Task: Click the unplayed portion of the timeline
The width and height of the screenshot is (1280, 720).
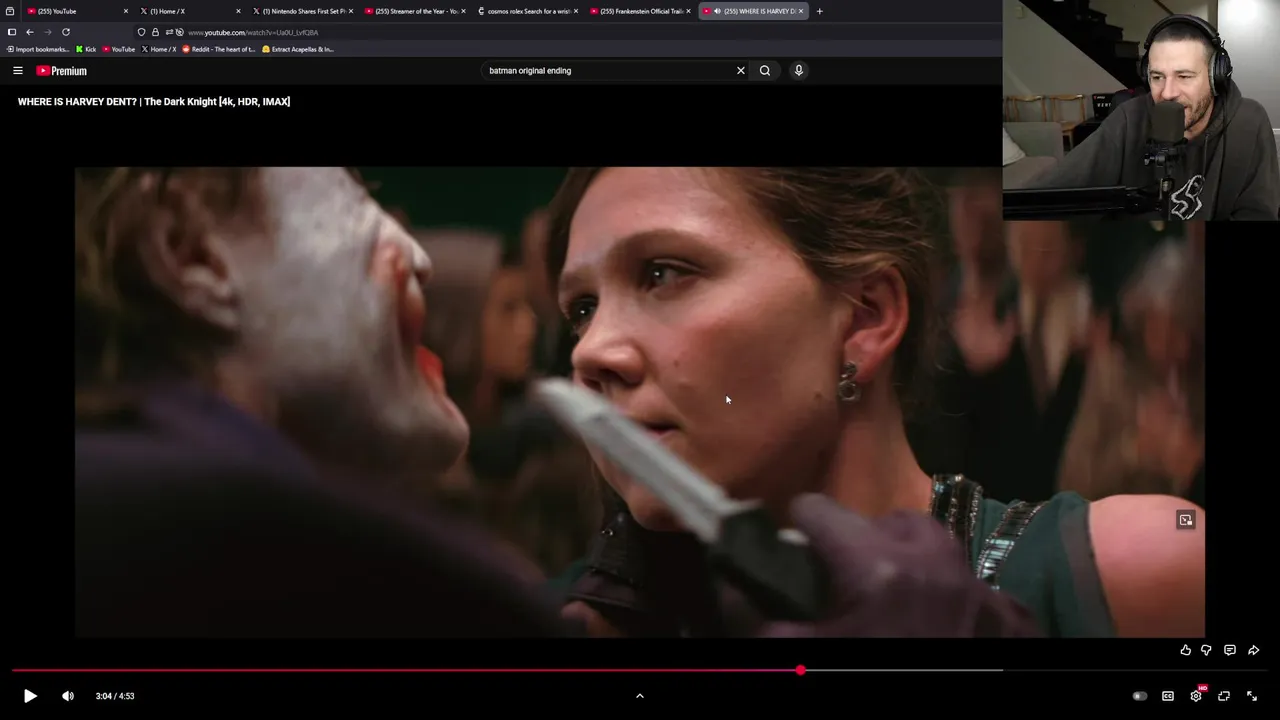Action: [x=1036, y=670]
